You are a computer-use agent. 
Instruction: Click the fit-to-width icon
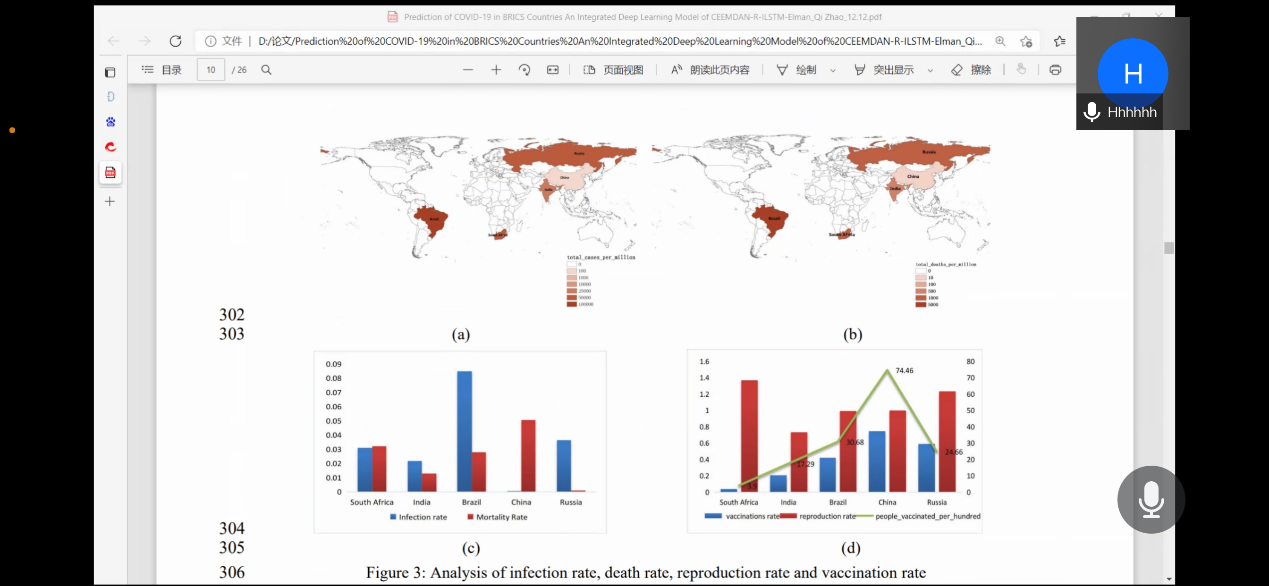(552, 70)
